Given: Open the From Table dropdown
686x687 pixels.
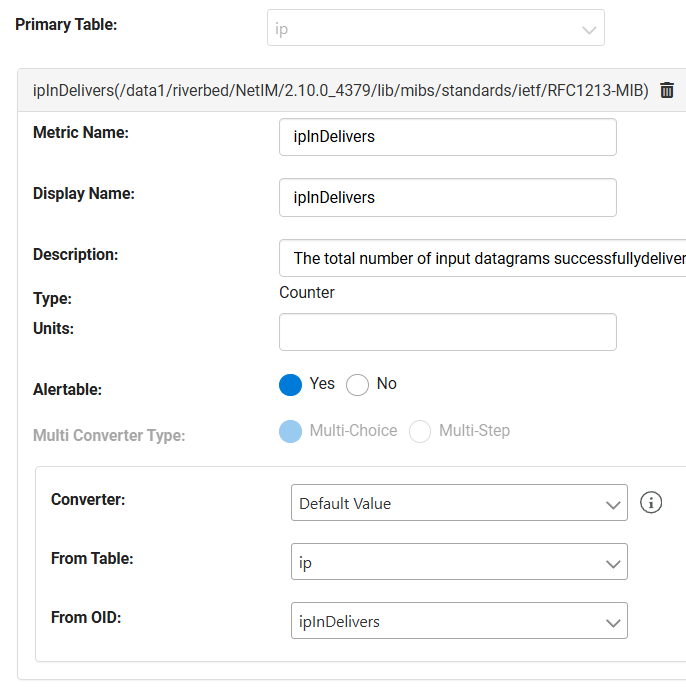Looking at the screenshot, I should point(459,563).
